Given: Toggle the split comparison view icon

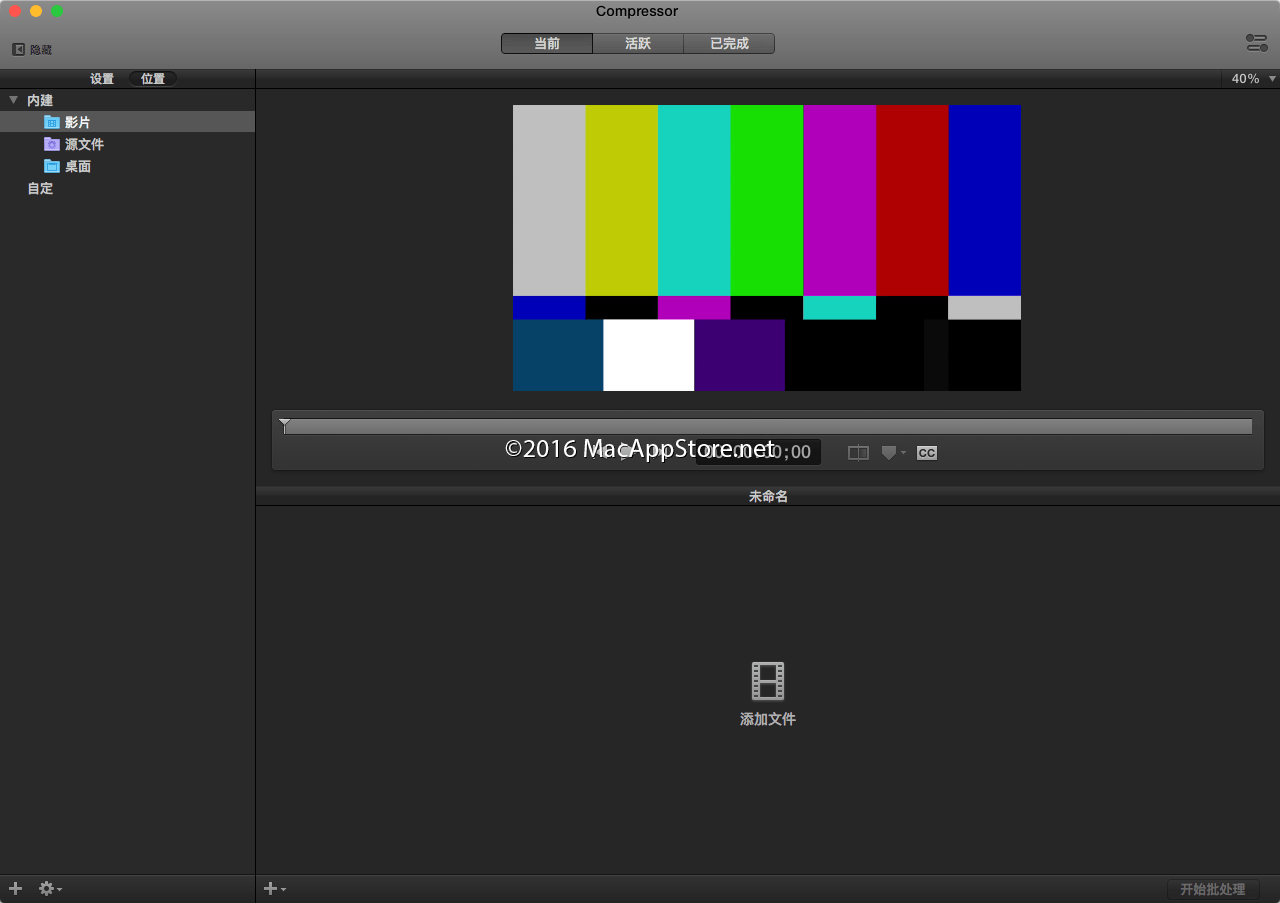Looking at the screenshot, I should (x=858, y=453).
